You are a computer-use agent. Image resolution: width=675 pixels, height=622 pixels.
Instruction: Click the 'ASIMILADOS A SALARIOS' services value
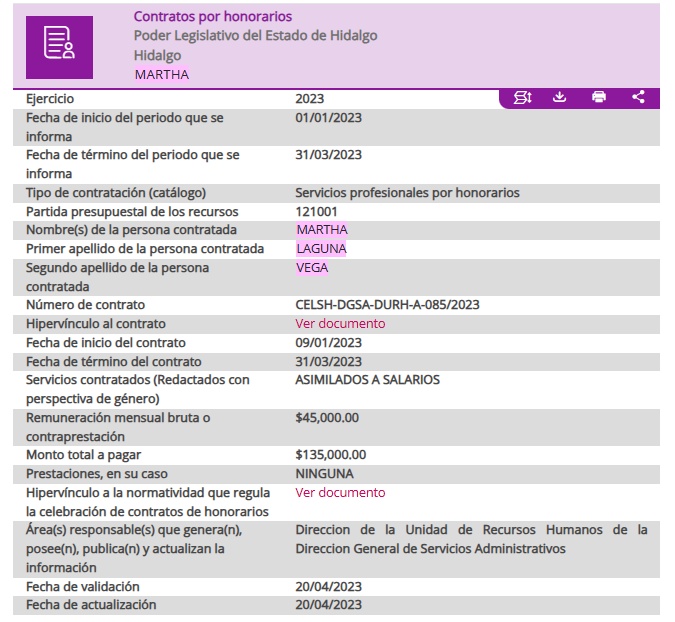tap(367, 380)
